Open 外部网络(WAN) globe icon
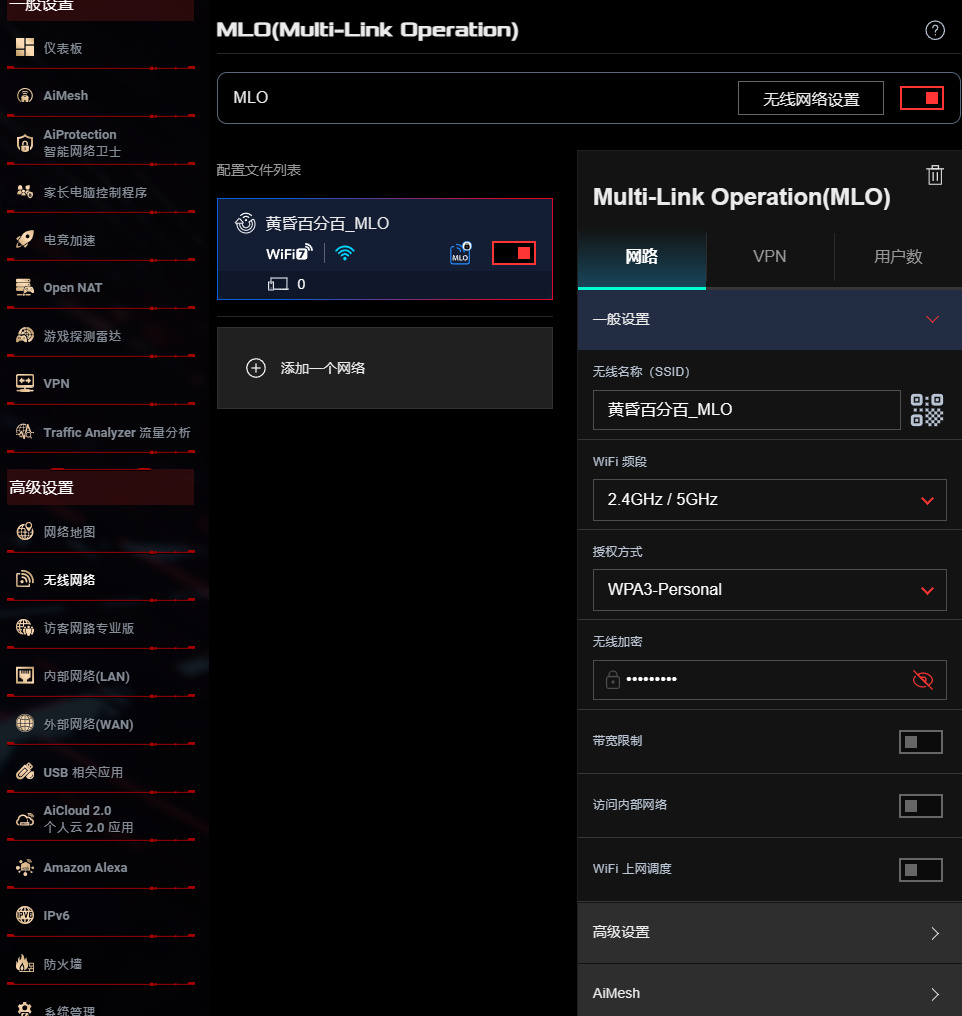The width and height of the screenshot is (962, 1016). [x=25, y=723]
